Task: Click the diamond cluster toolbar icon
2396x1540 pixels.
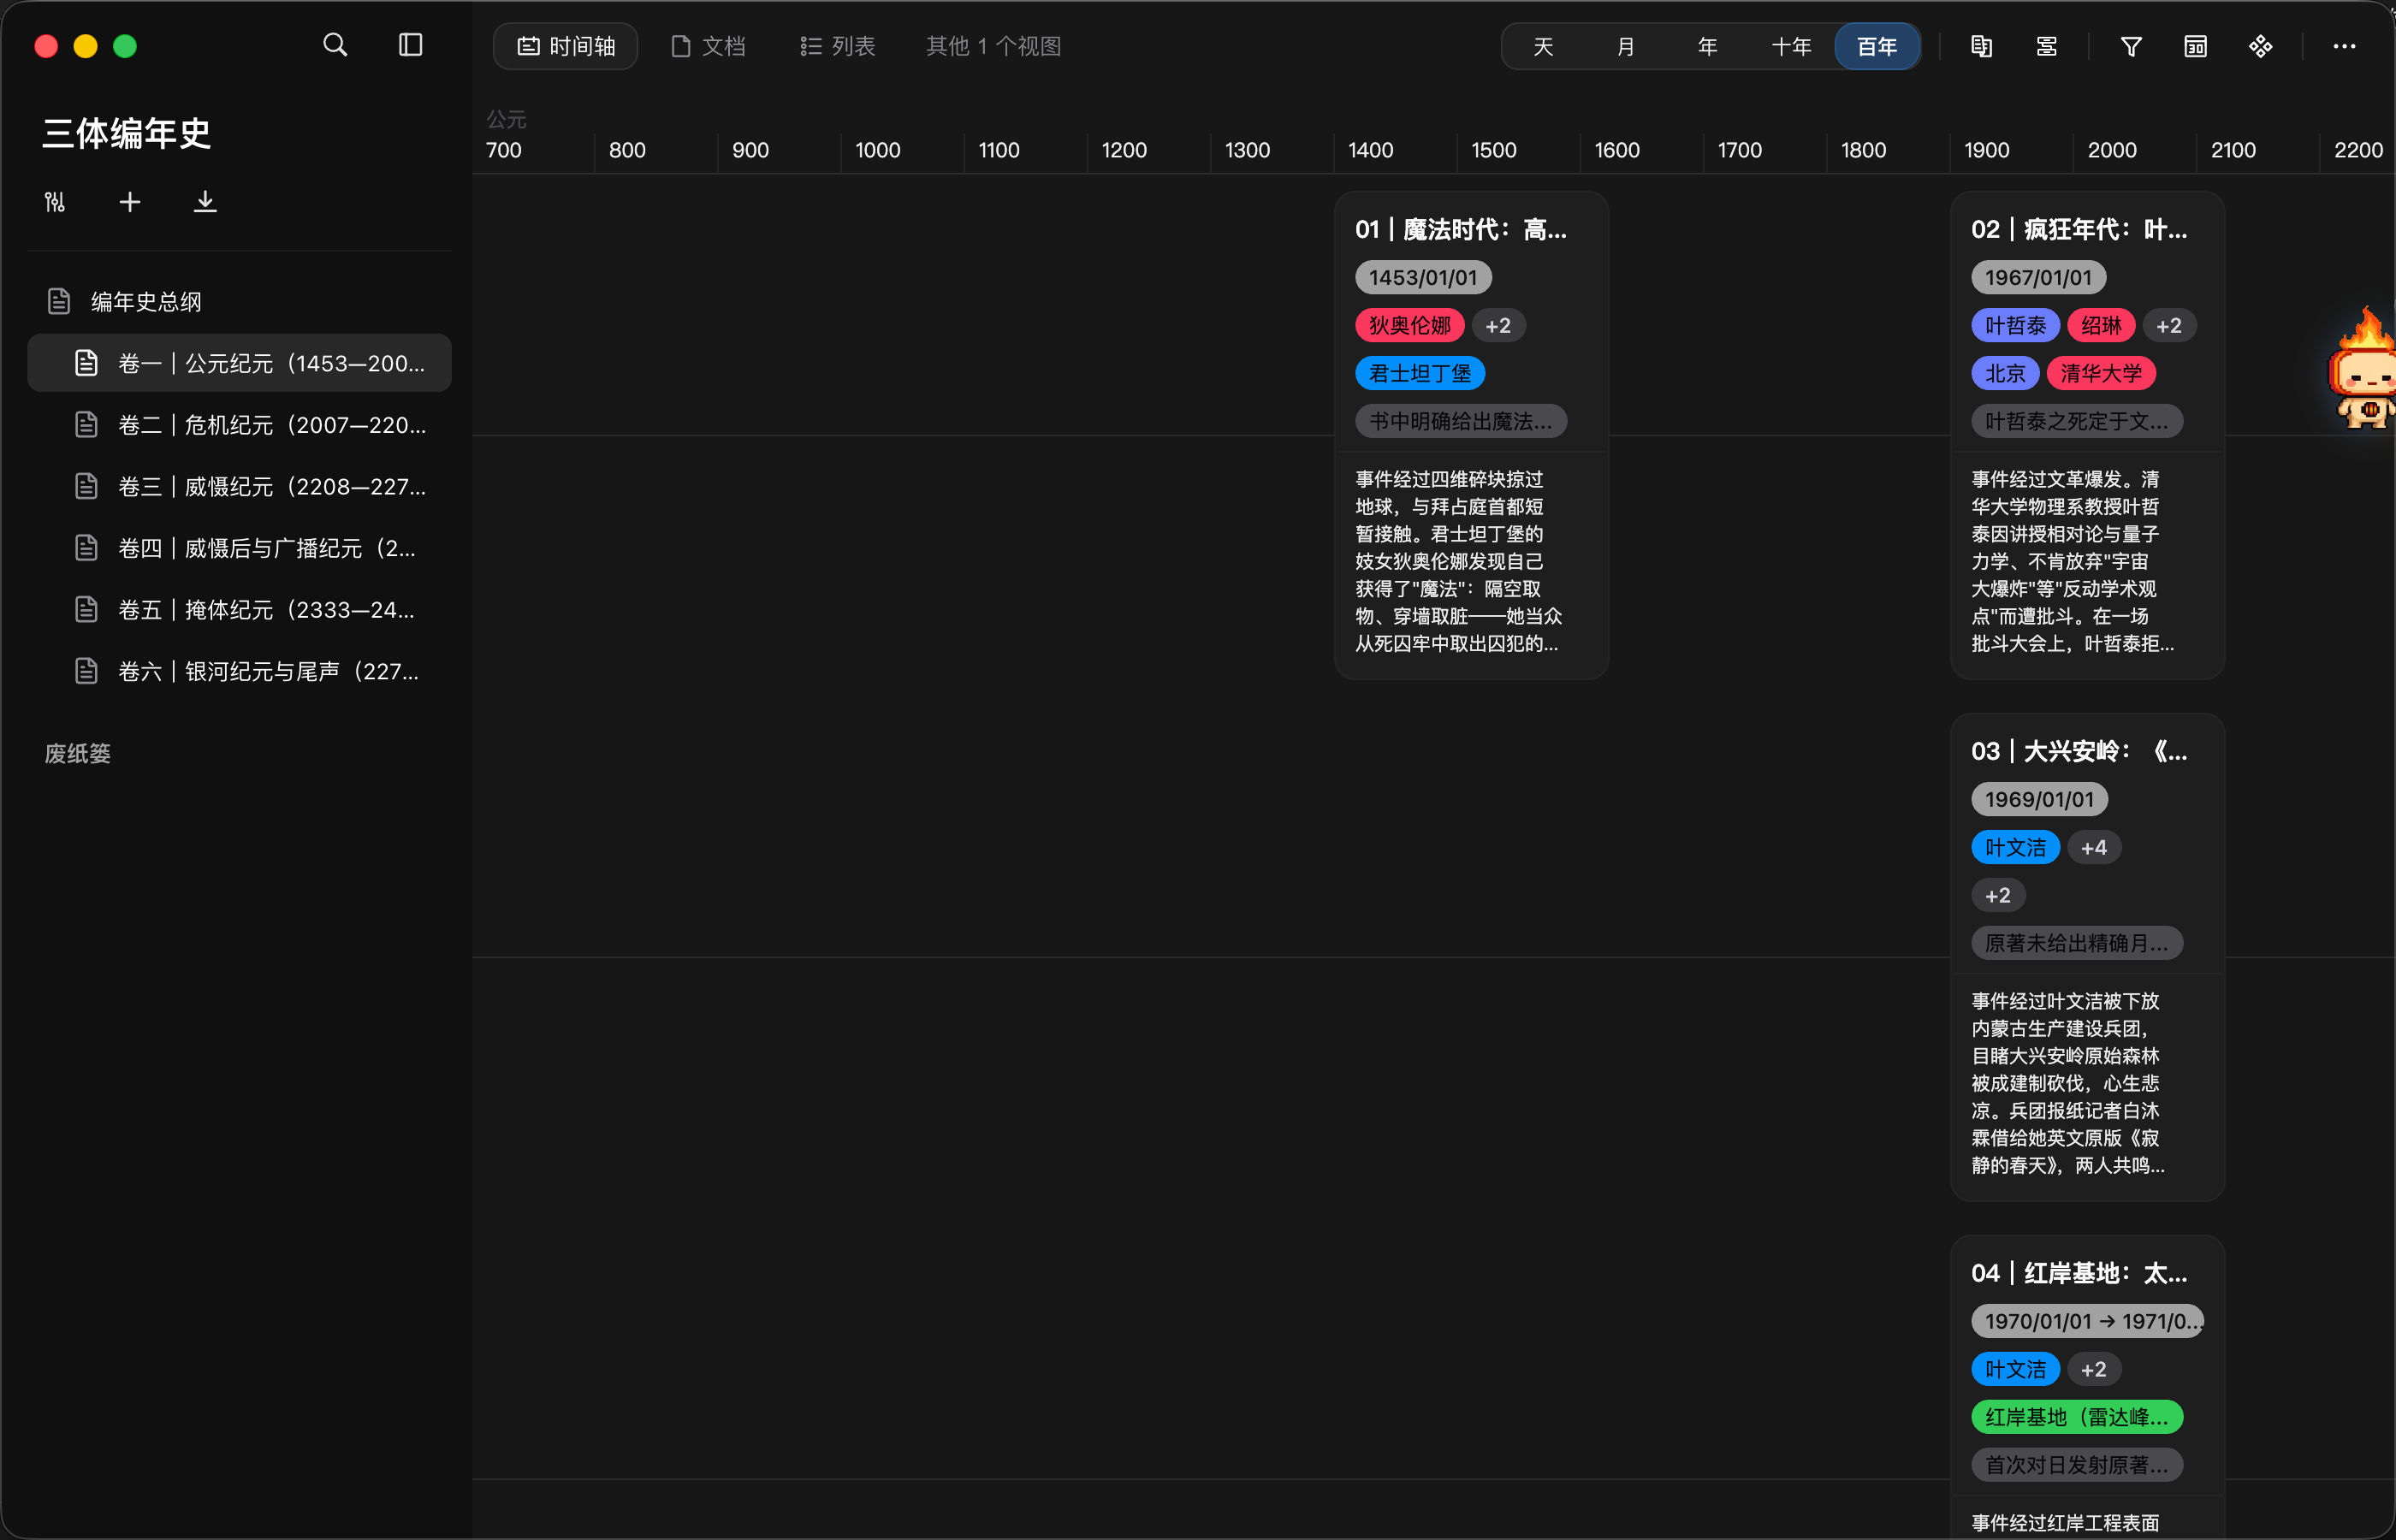Action: pyautogui.click(x=2261, y=46)
